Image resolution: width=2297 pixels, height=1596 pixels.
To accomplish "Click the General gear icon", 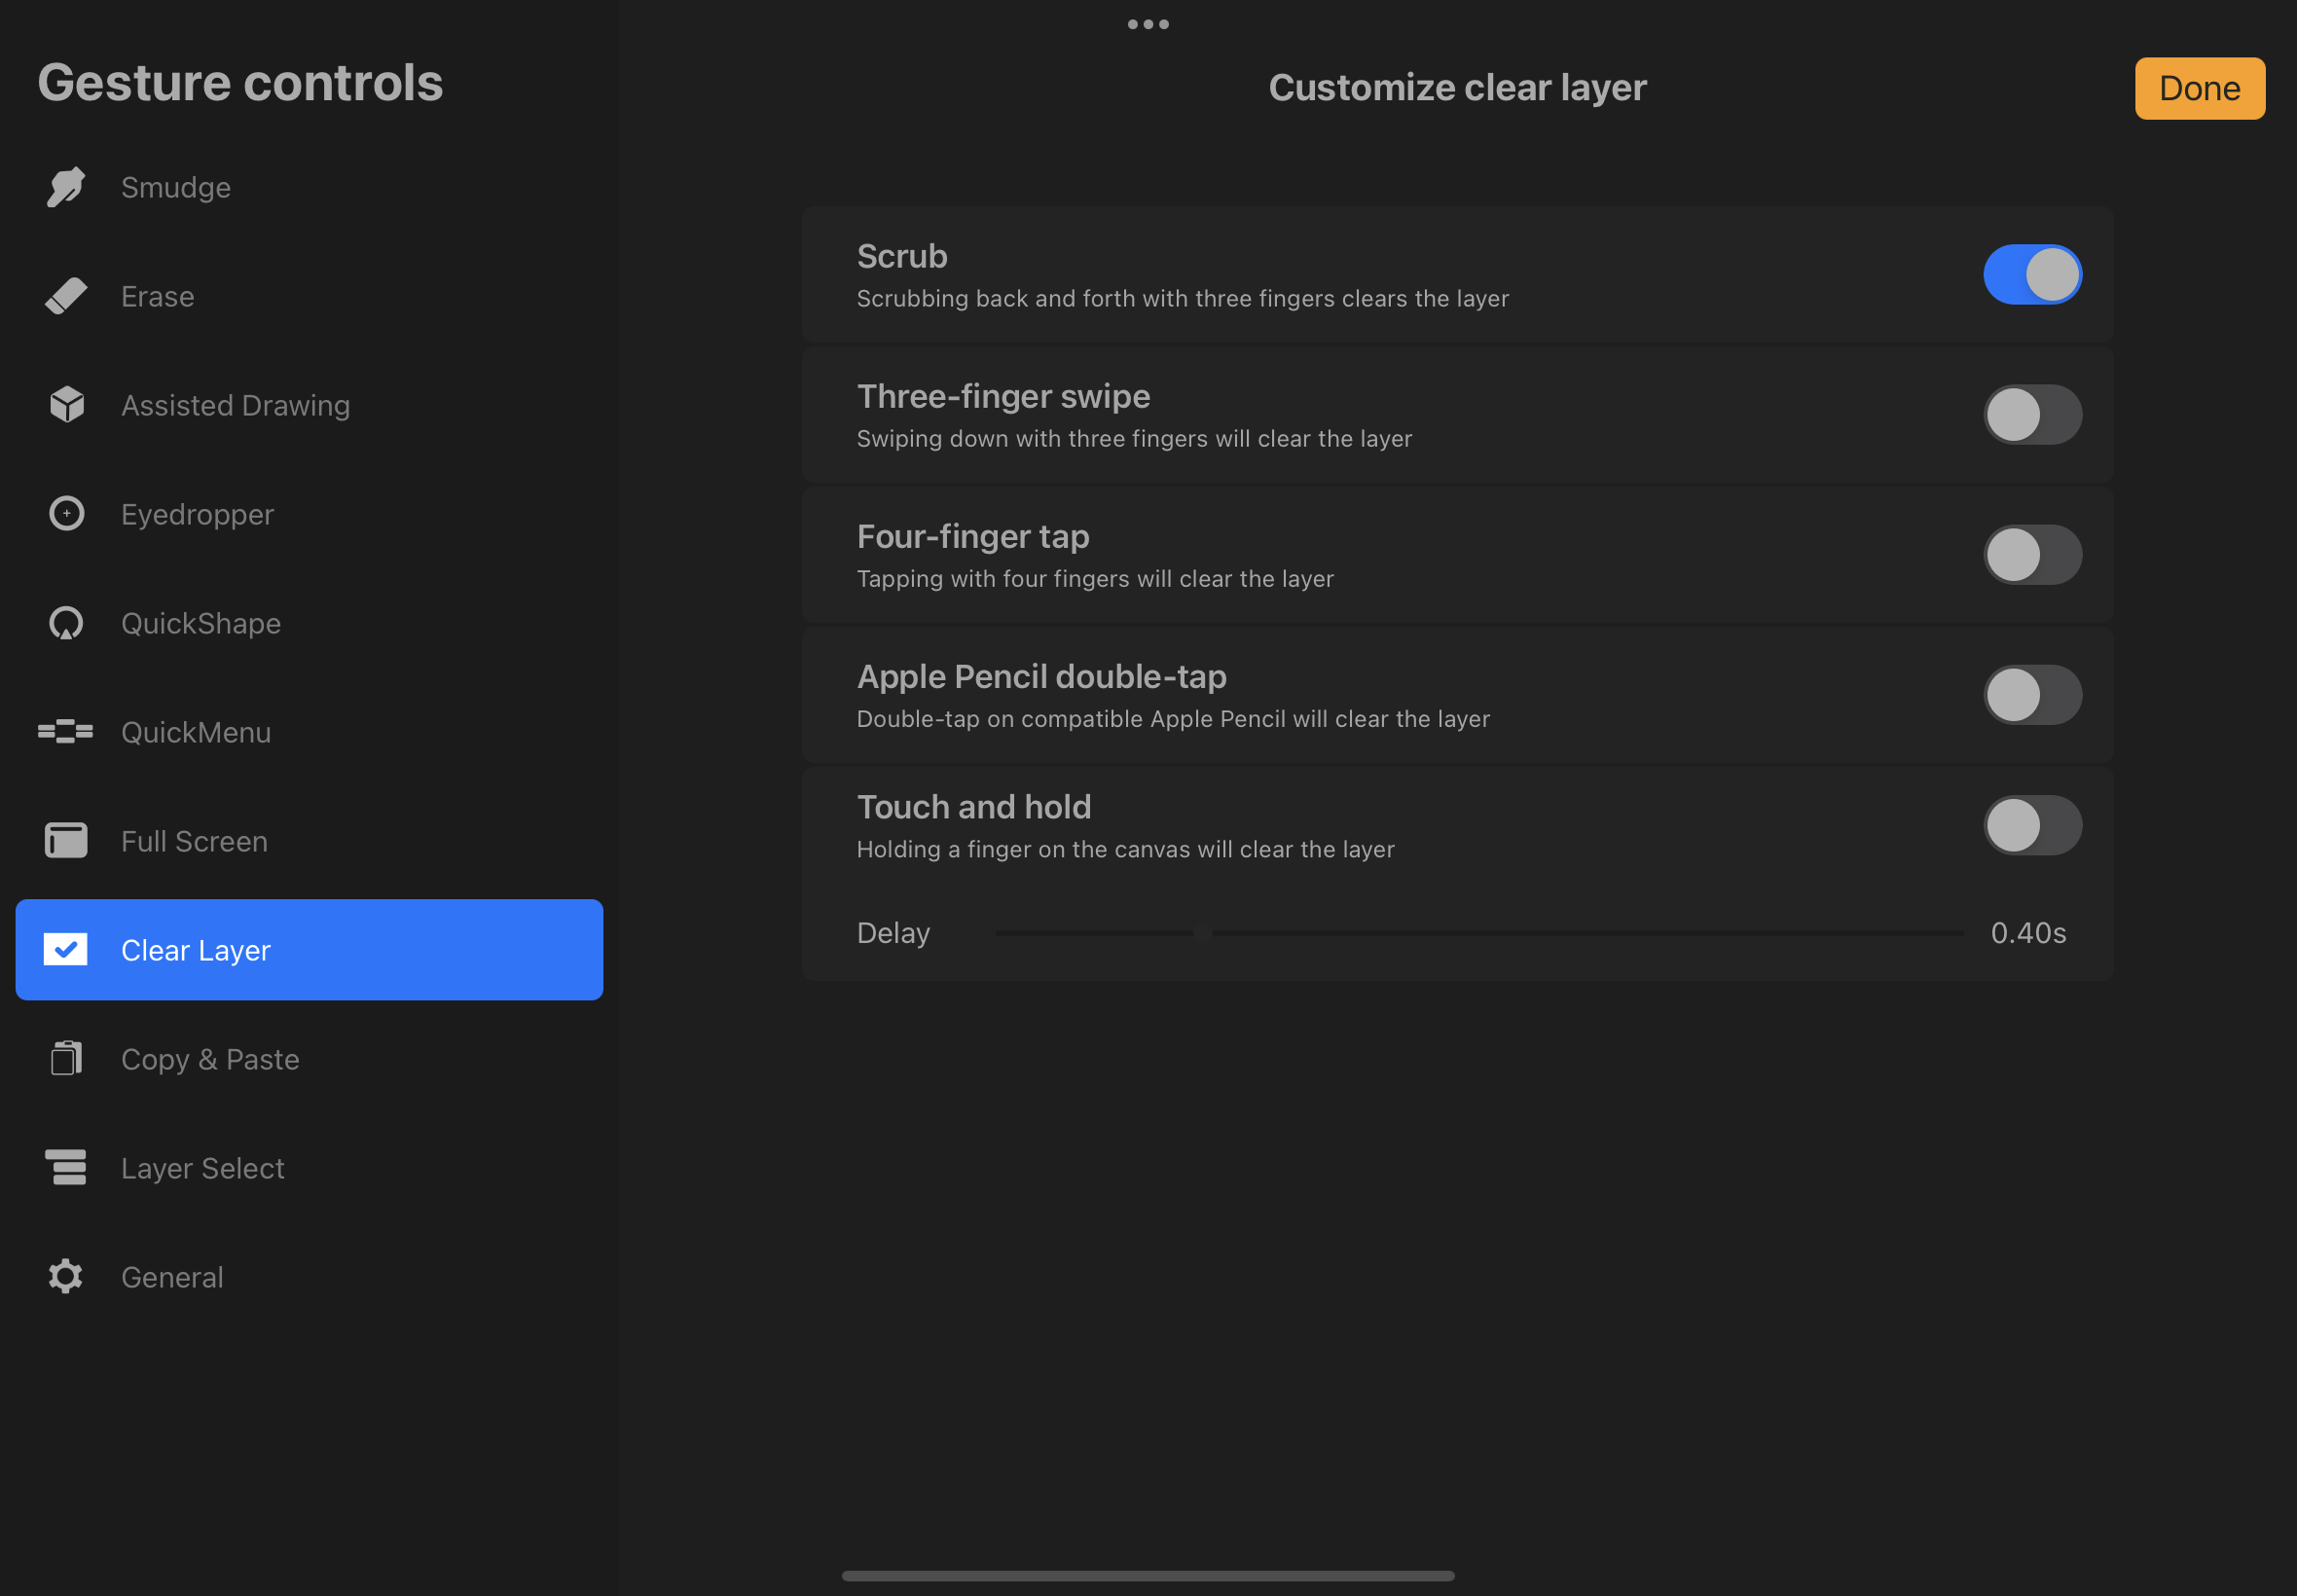I will (x=66, y=1277).
